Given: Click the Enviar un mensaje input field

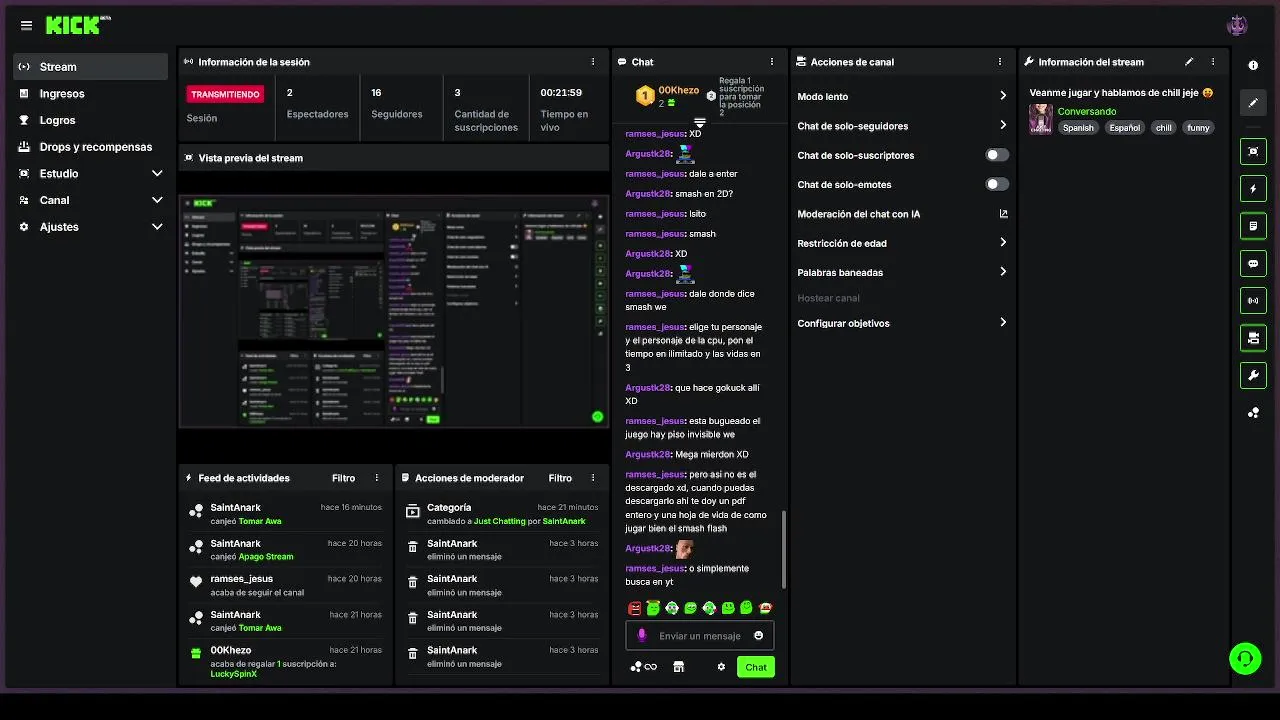Looking at the screenshot, I should (x=700, y=635).
